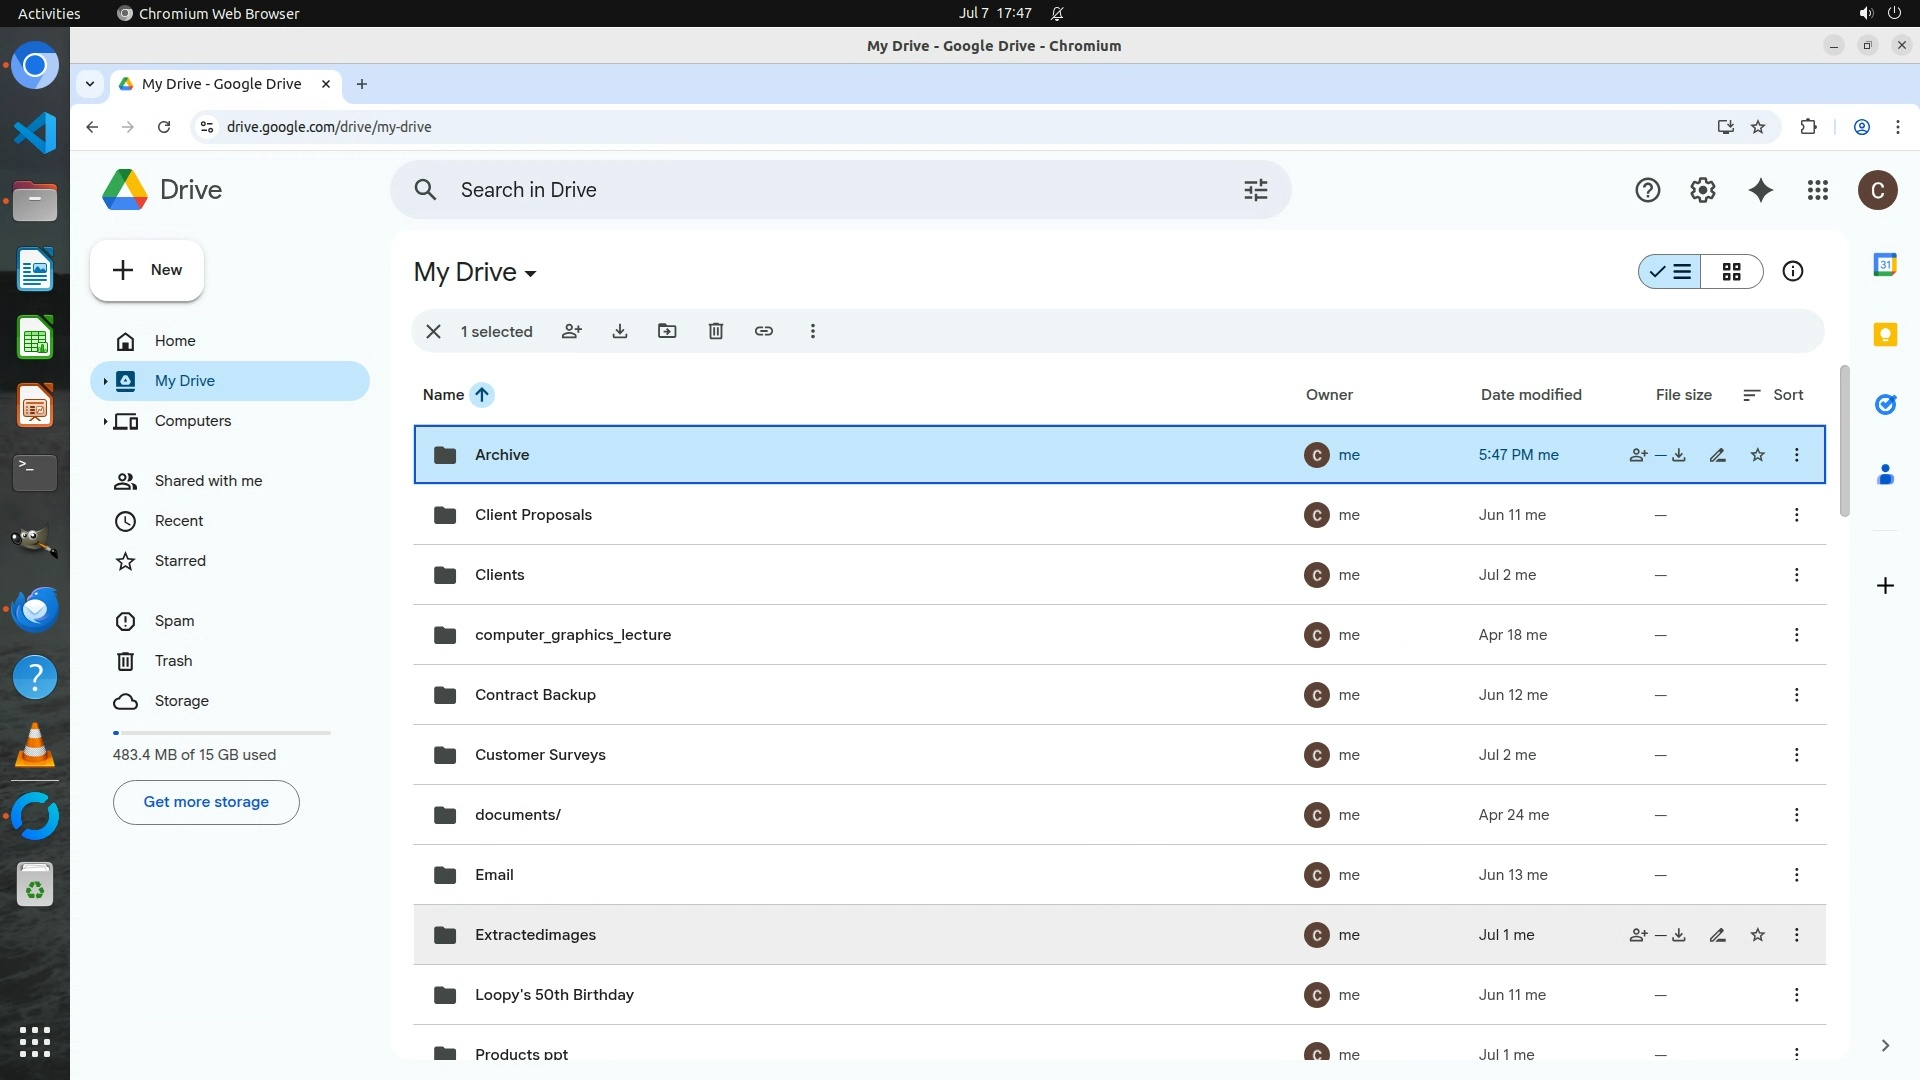This screenshot has height=1080, width=1920.
Task: Expand the Computers tree in sidebar
Action: [x=105, y=421]
